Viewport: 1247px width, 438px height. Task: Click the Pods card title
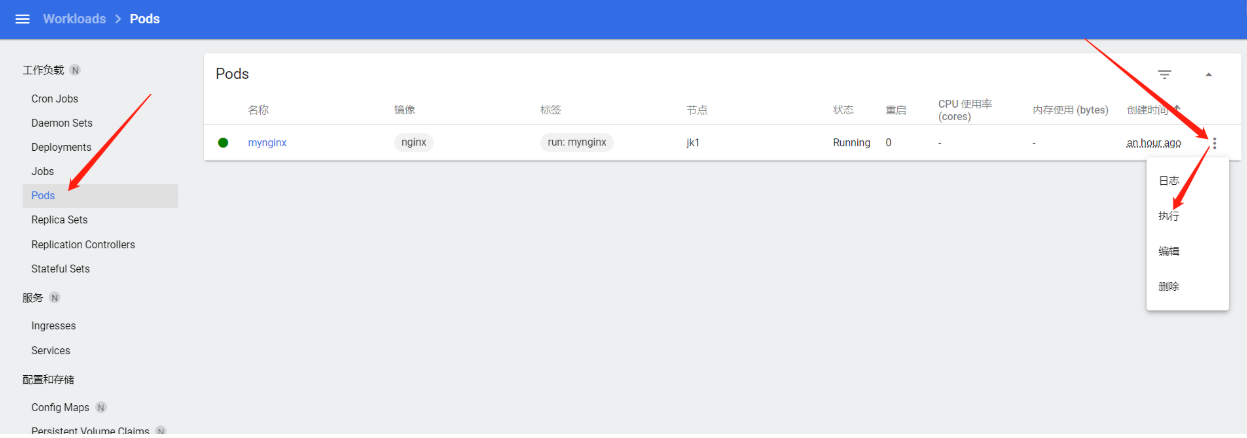click(x=232, y=74)
